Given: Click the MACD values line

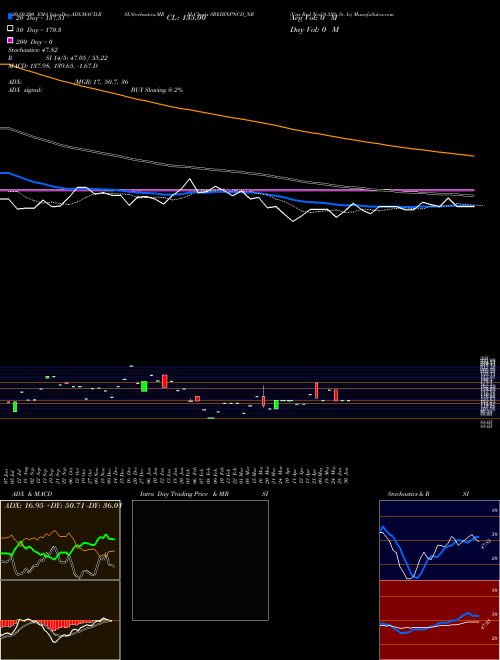Looking at the screenshot, I should 53,66.
